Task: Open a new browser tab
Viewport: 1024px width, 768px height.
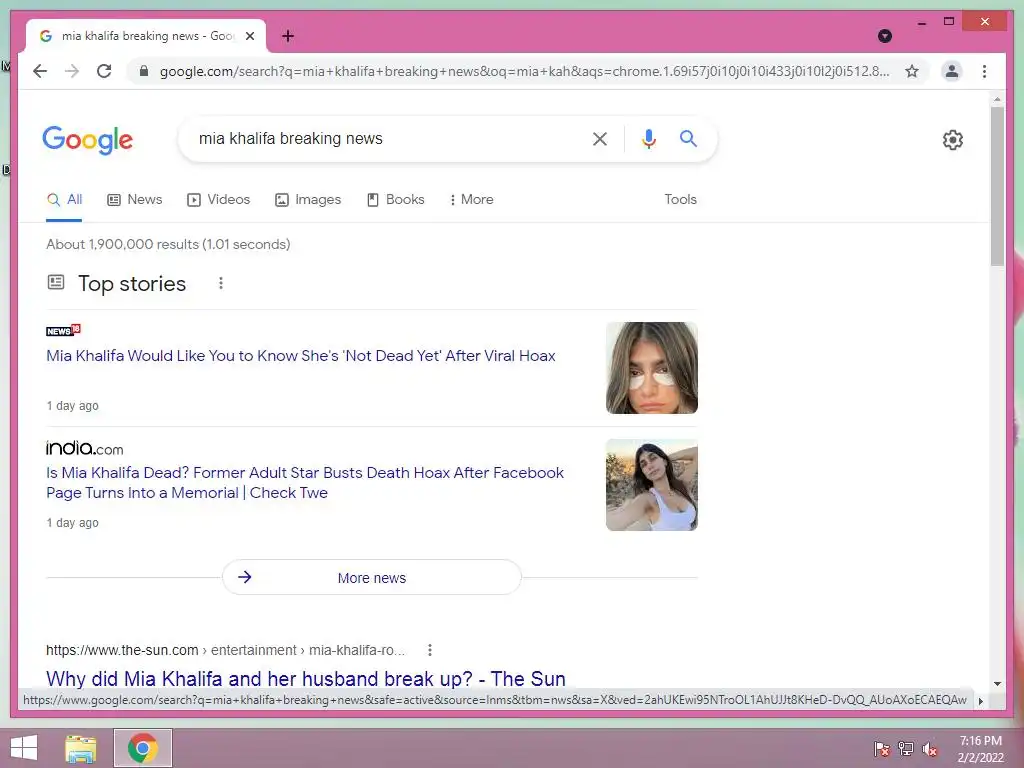Action: tap(288, 36)
